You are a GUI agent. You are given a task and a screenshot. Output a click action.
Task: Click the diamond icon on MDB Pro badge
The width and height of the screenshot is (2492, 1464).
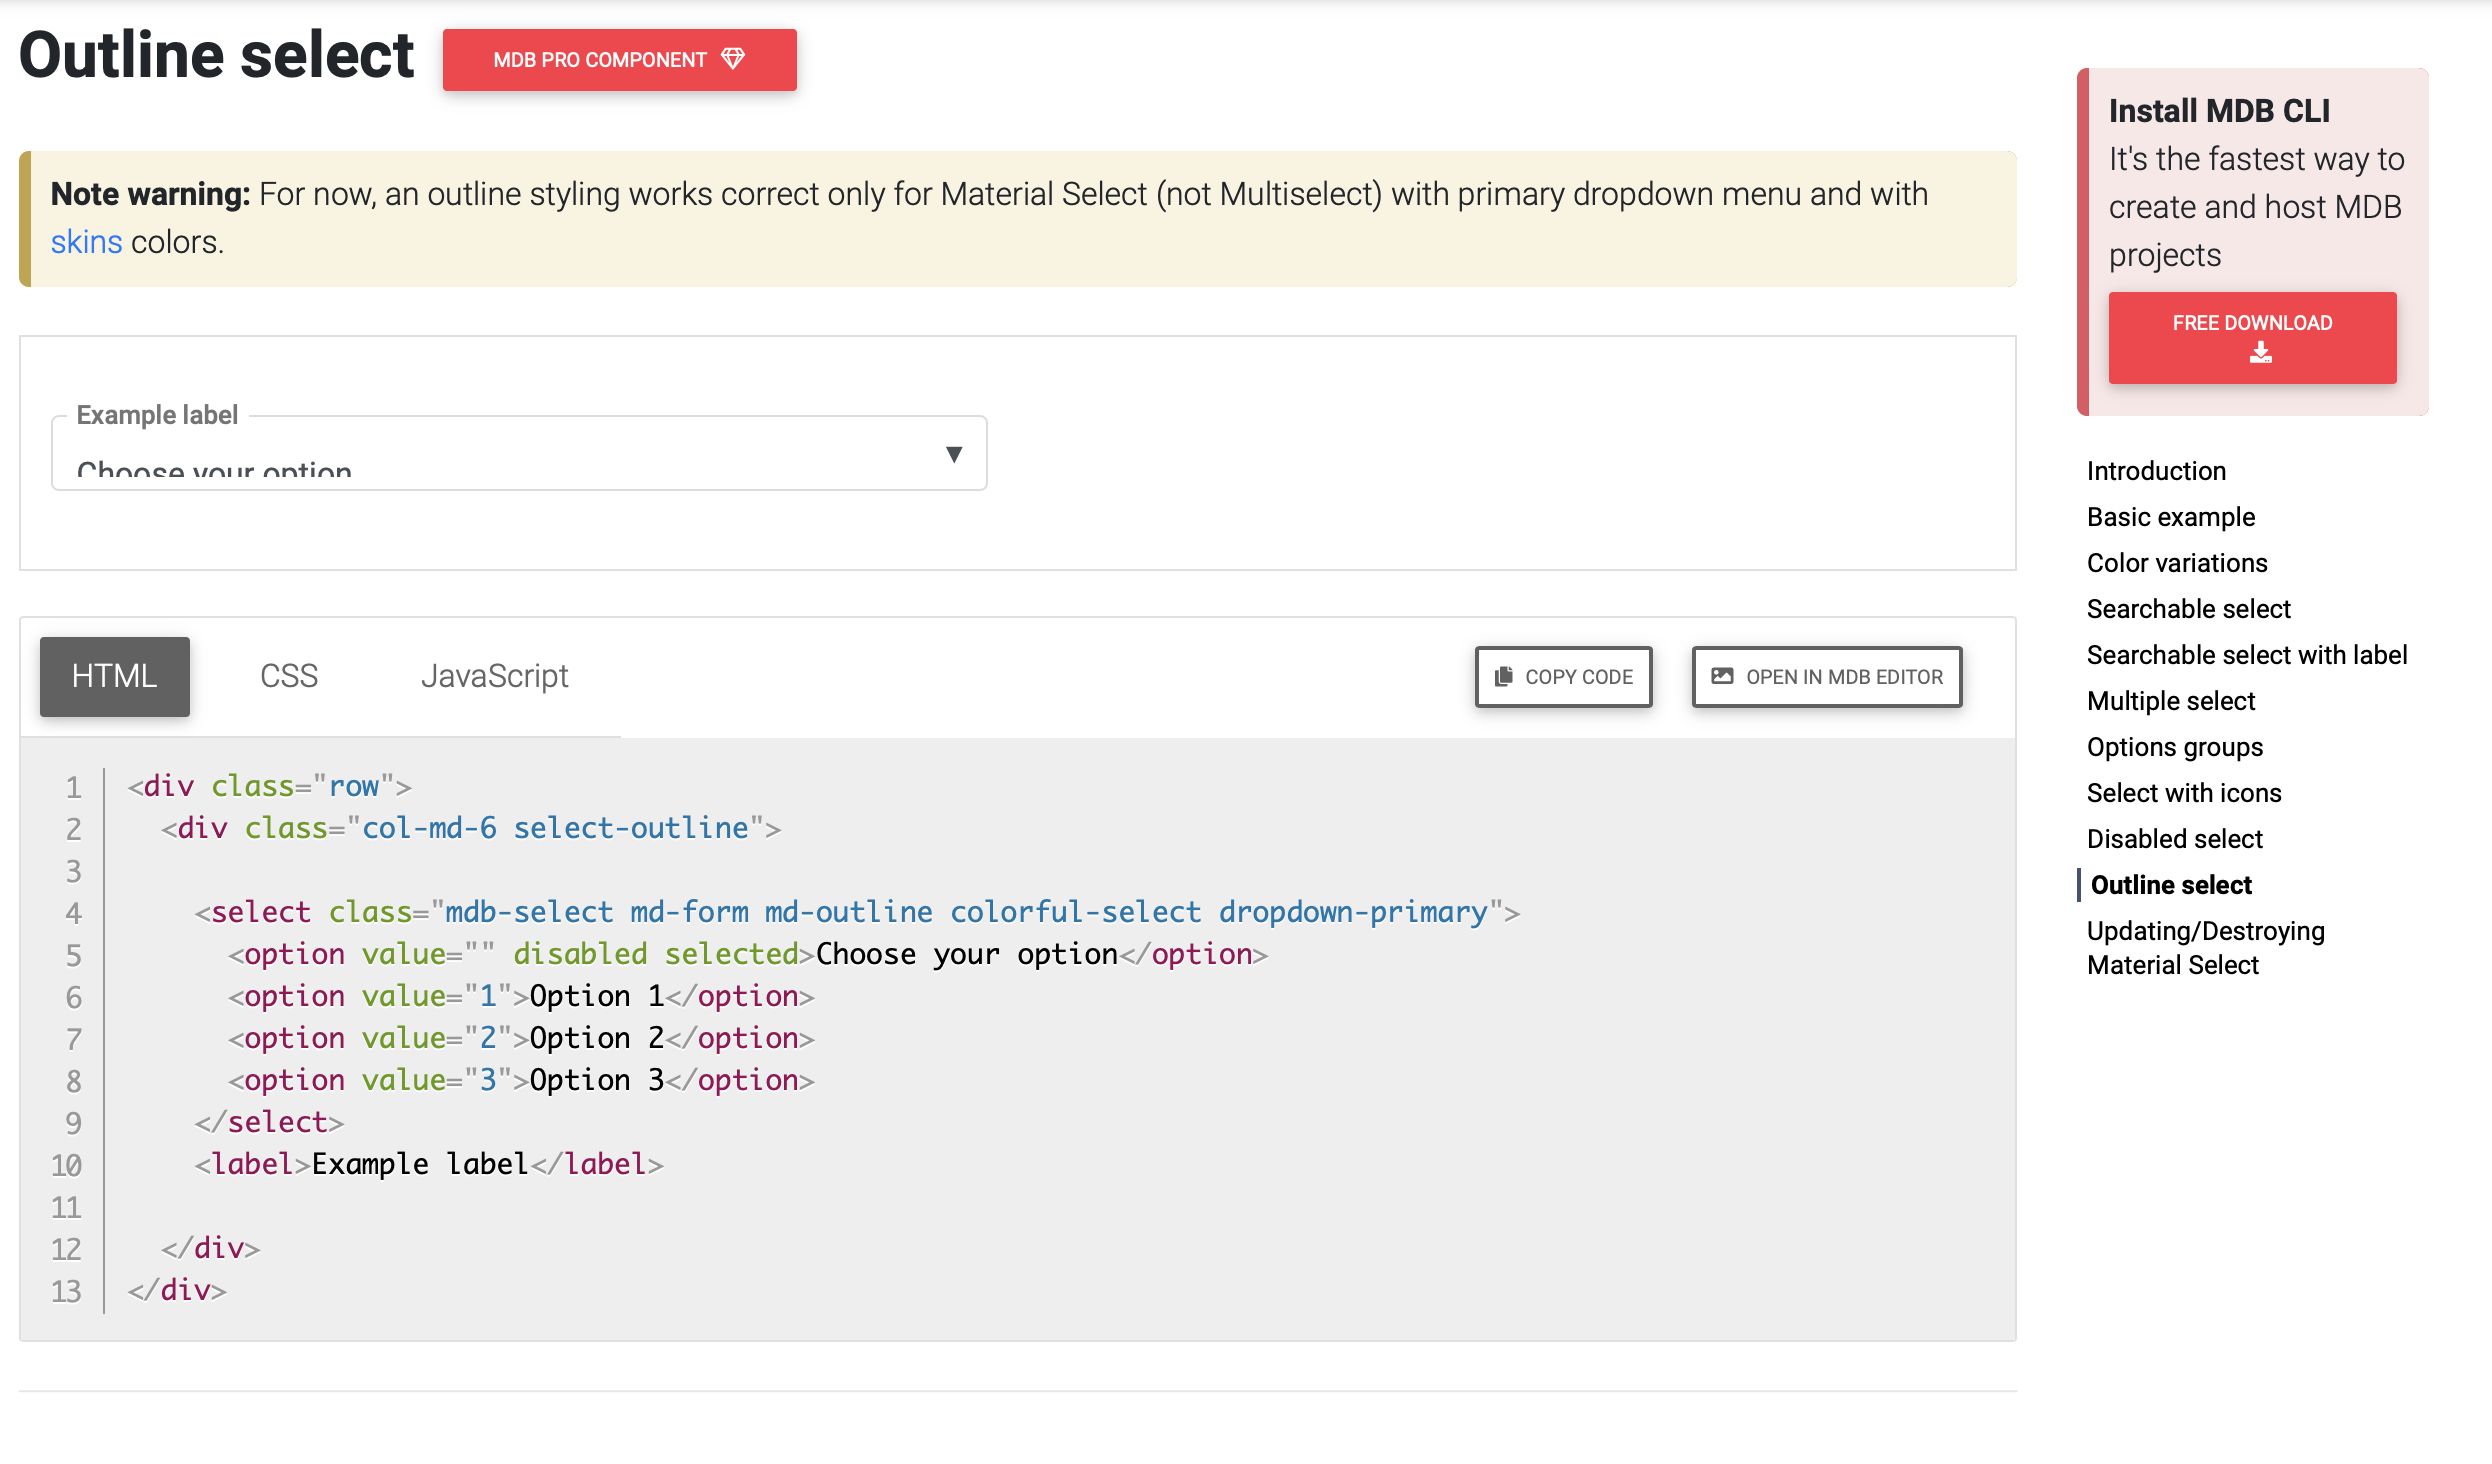733,59
